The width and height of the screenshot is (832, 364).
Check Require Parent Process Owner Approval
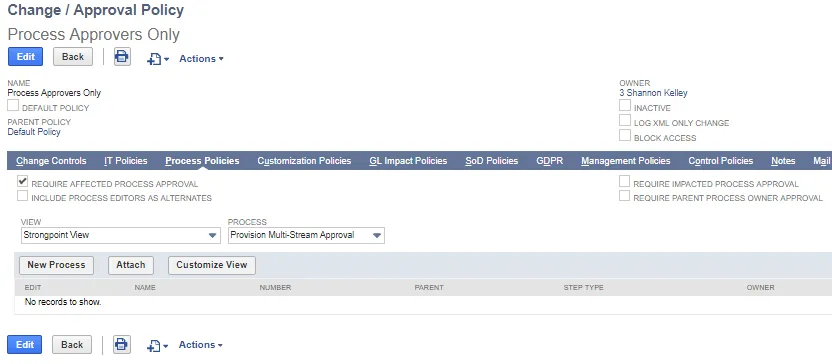625,196
